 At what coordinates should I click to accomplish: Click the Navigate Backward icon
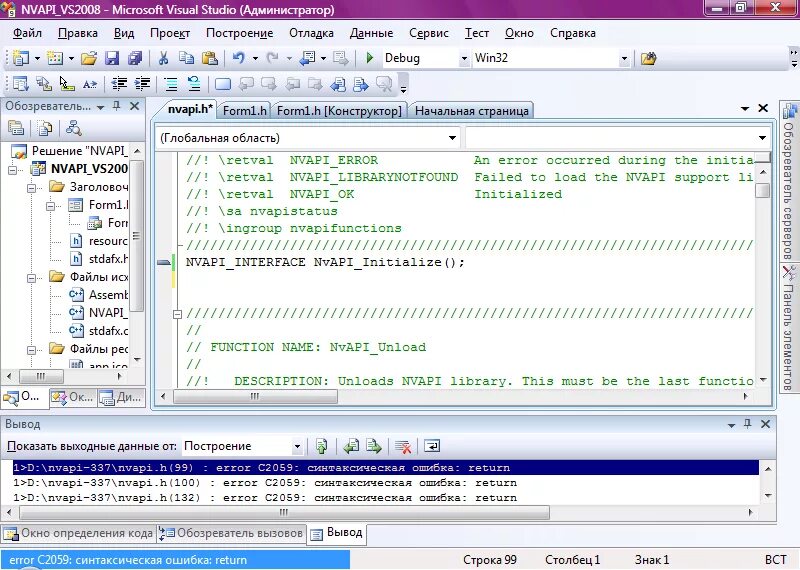tap(308, 58)
